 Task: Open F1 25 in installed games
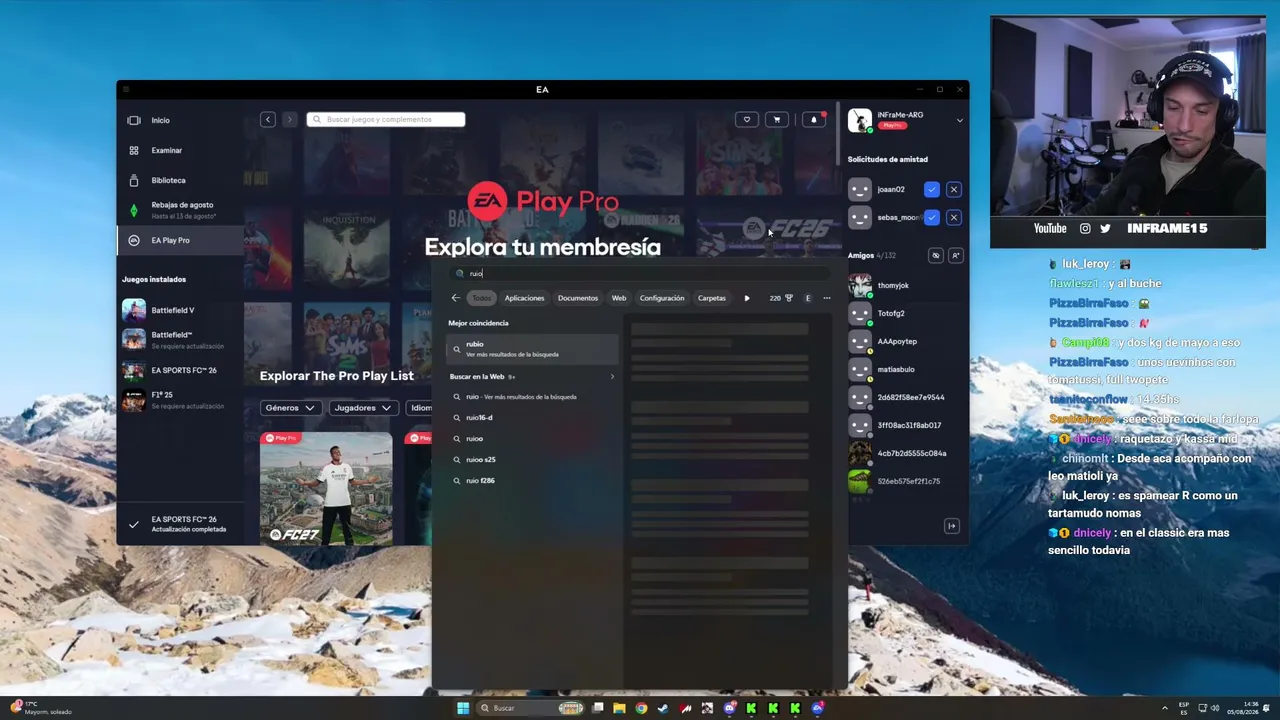tap(180, 400)
